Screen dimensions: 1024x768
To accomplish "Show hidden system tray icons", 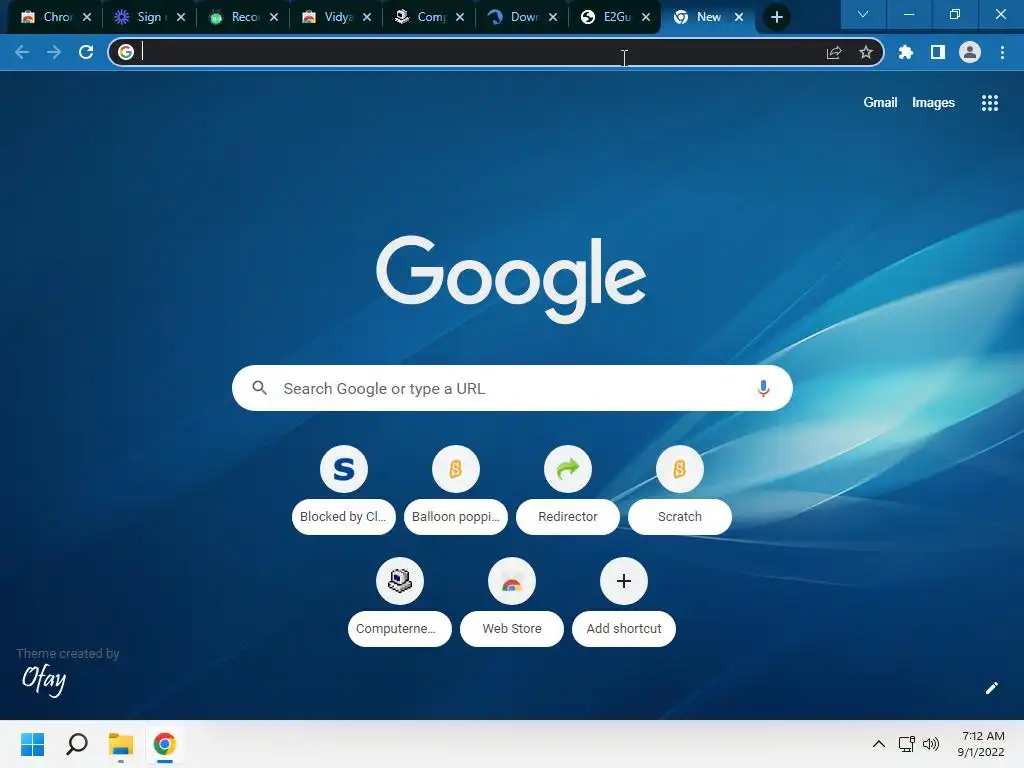I will pyautogui.click(x=879, y=744).
